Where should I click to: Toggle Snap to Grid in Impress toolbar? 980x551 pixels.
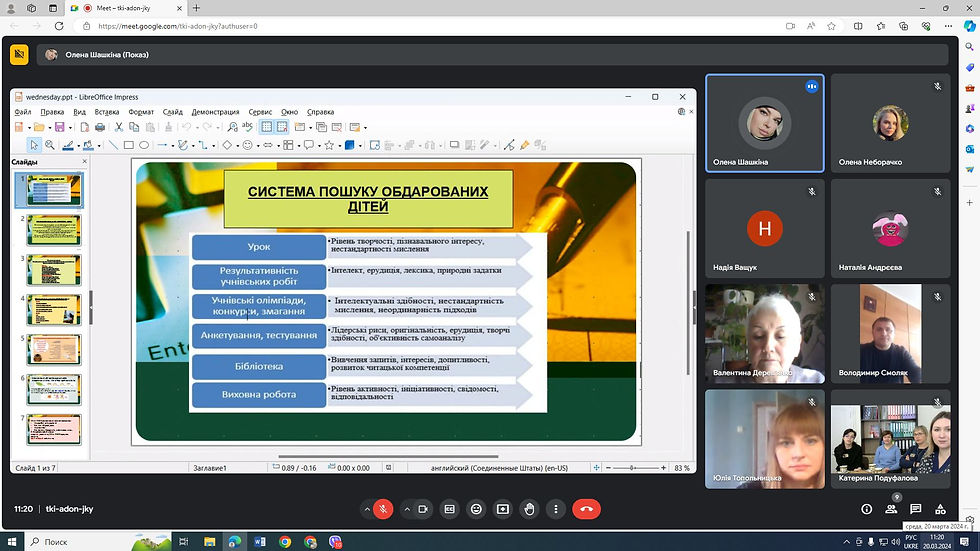[282, 127]
